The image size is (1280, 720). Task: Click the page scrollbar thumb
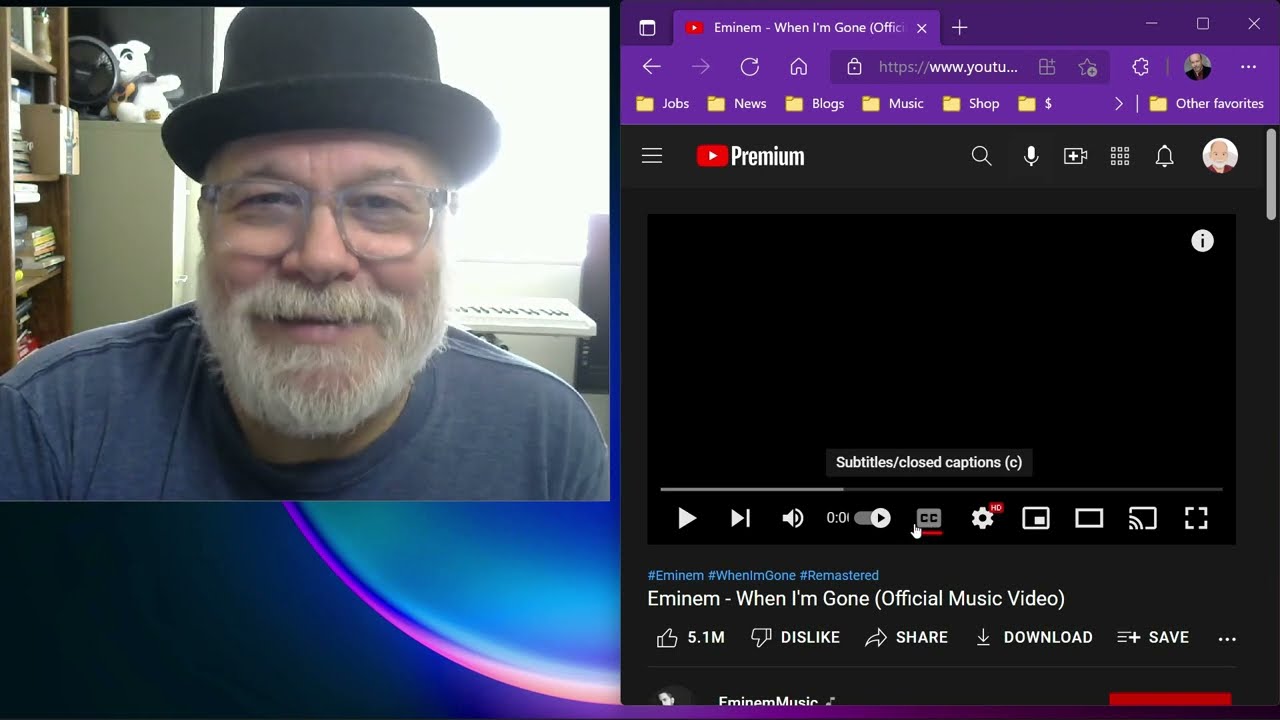pos(1271,175)
